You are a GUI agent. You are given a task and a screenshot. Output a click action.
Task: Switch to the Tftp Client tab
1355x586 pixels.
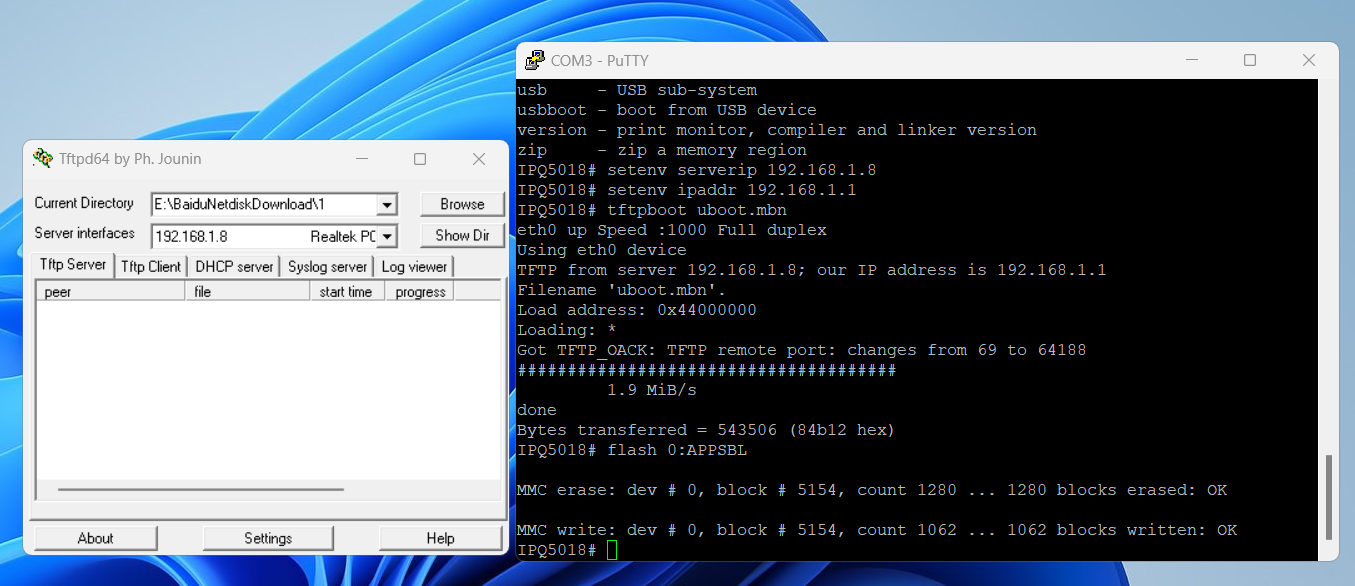click(151, 266)
